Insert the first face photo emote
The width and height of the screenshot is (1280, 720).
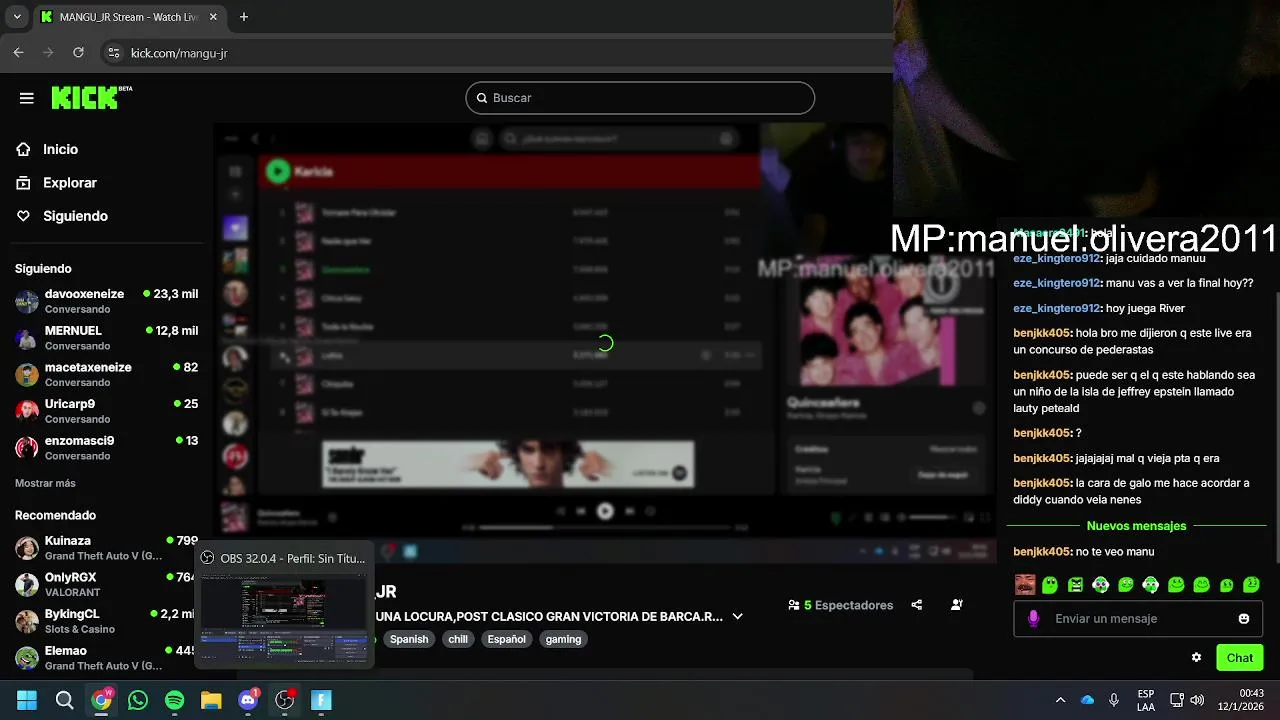pyautogui.click(x=1025, y=585)
